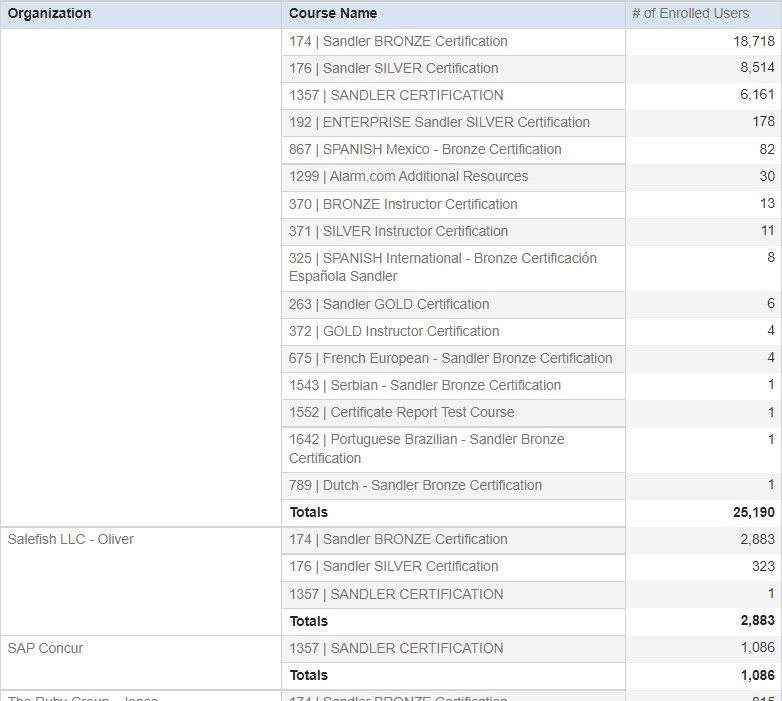
Task: Click the enrolled users value 6,161
Action: [x=757, y=95]
